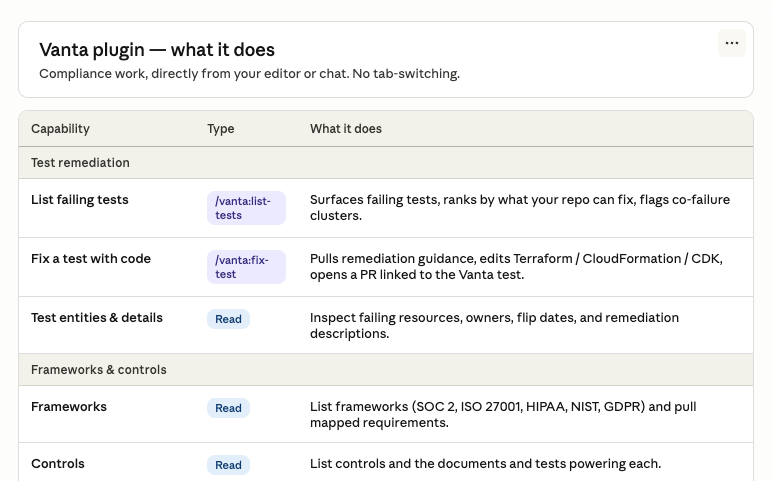The width and height of the screenshot is (773, 481).
Task: Click the 'Fix a test with code' cell
Action: [91, 259]
